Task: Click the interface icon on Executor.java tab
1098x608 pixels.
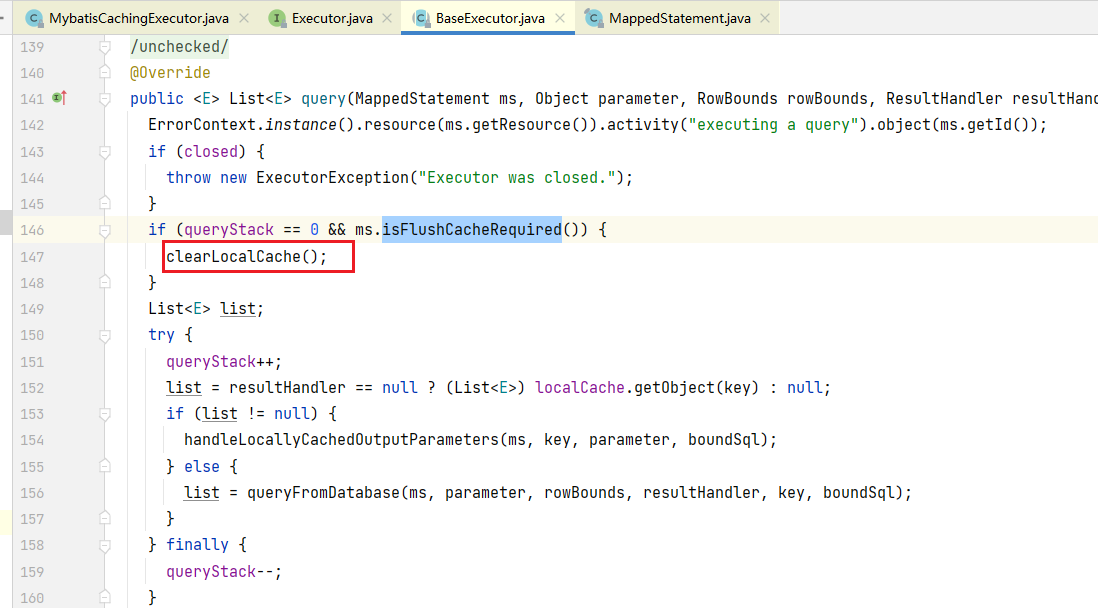Action: [x=277, y=18]
